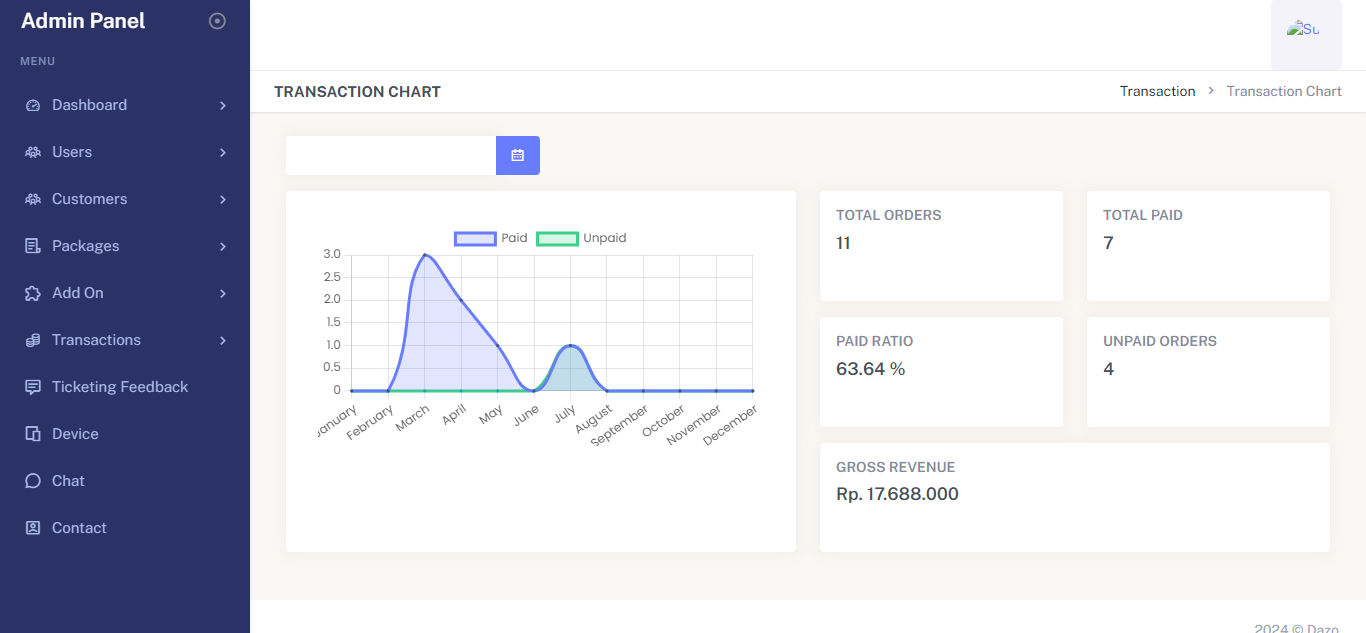Image resolution: width=1366 pixels, height=633 pixels.
Task: Expand the Customers submenu chevron
Action: tap(223, 199)
